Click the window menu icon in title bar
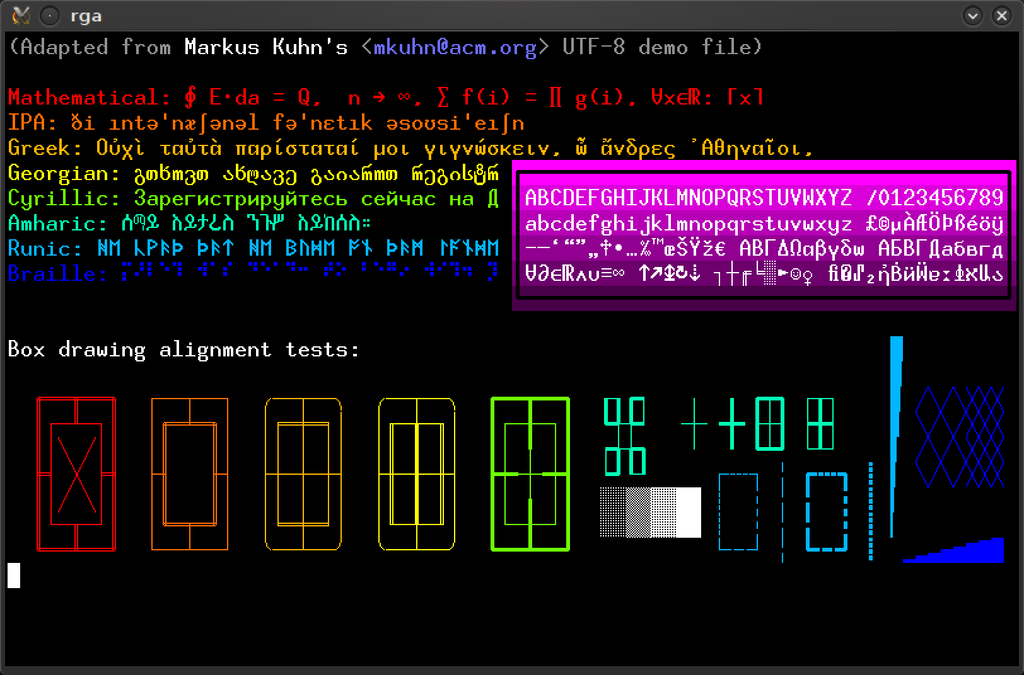 22,15
